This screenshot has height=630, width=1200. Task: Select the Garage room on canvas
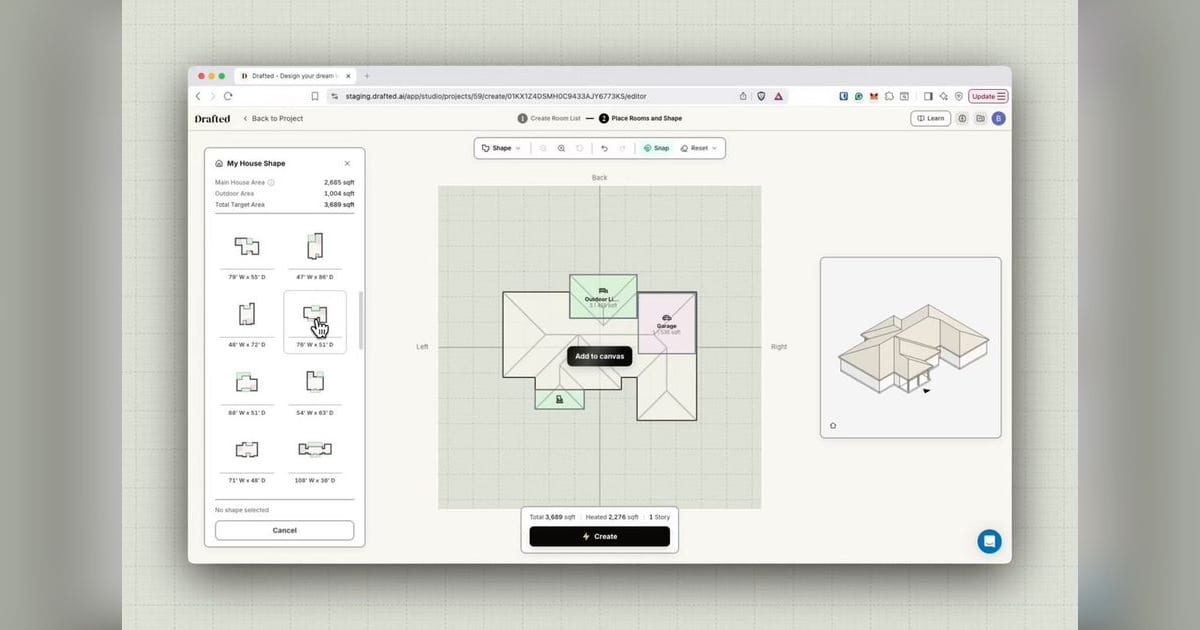tap(667, 322)
